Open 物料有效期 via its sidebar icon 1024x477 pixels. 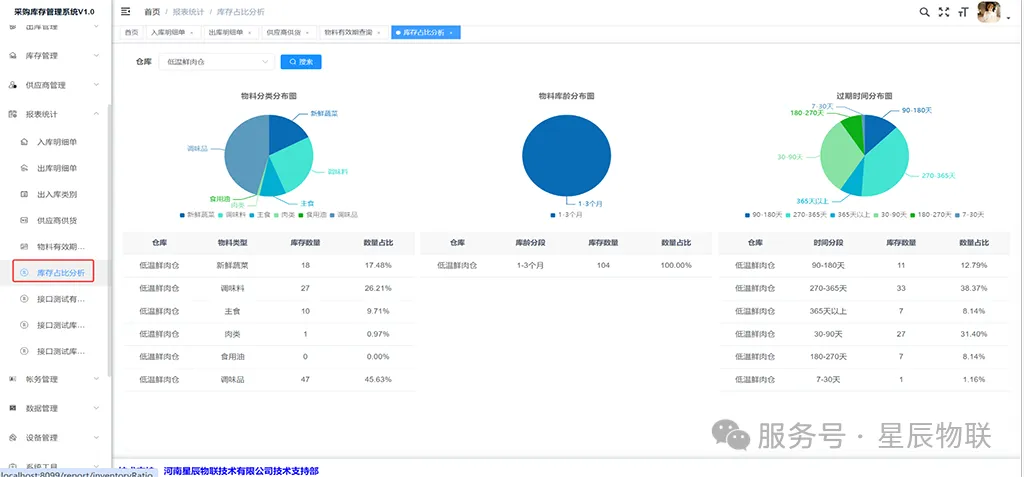tap(24, 246)
